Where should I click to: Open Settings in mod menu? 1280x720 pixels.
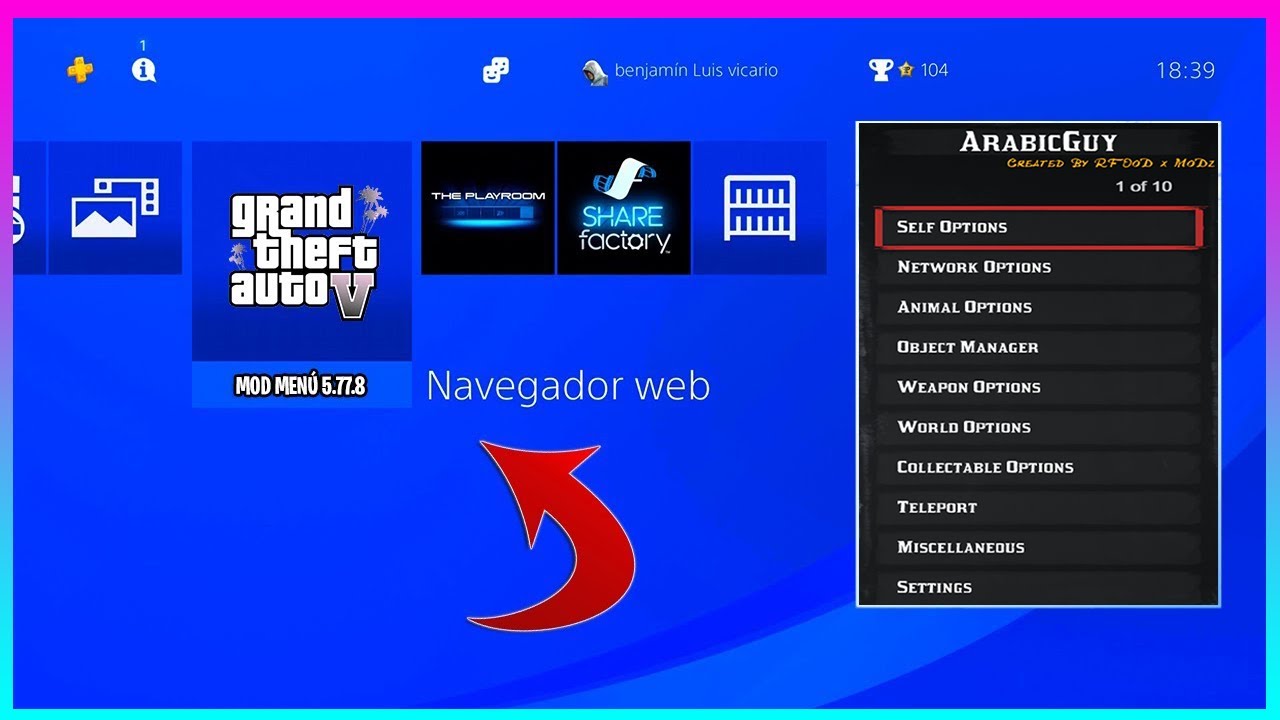1038,587
